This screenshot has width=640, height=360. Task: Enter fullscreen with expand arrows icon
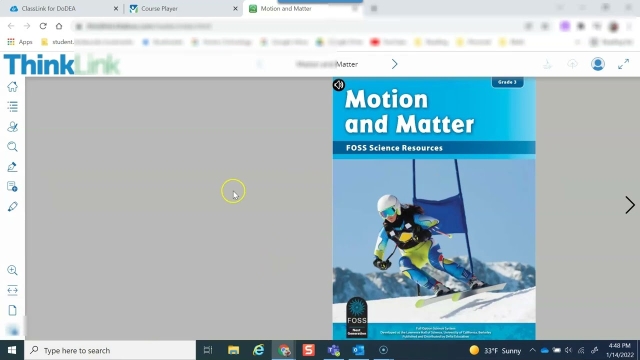[623, 64]
